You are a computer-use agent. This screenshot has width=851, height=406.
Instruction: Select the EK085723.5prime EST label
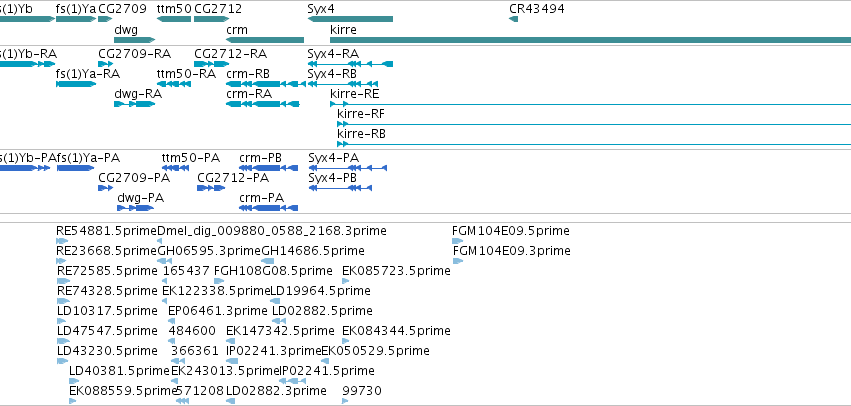coord(396,270)
